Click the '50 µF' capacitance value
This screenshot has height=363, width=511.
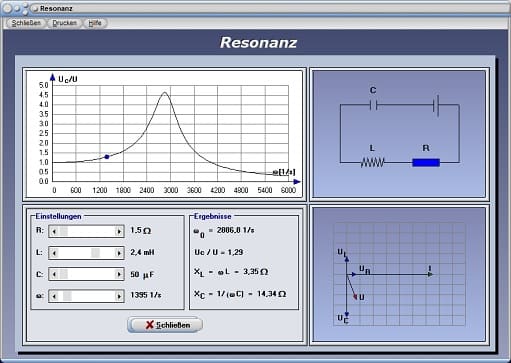coord(142,275)
